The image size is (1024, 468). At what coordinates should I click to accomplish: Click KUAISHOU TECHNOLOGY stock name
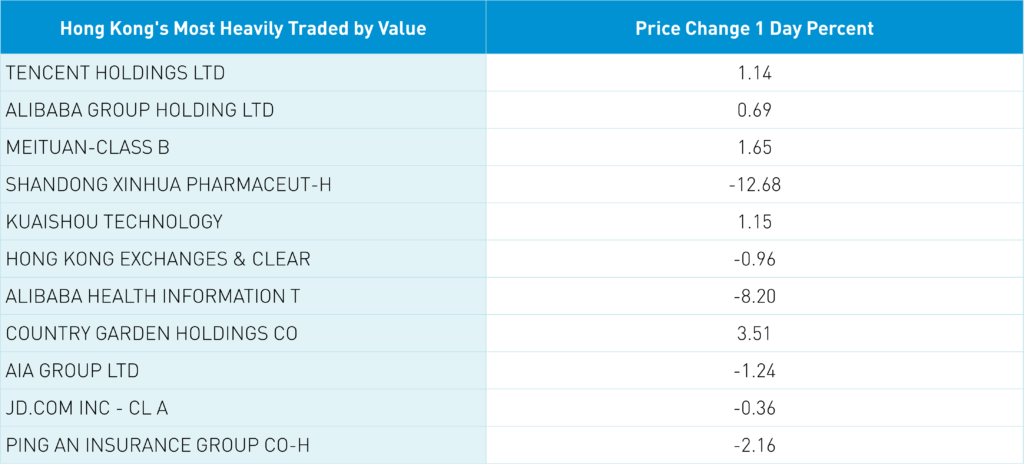pyautogui.click(x=114, y=221)
